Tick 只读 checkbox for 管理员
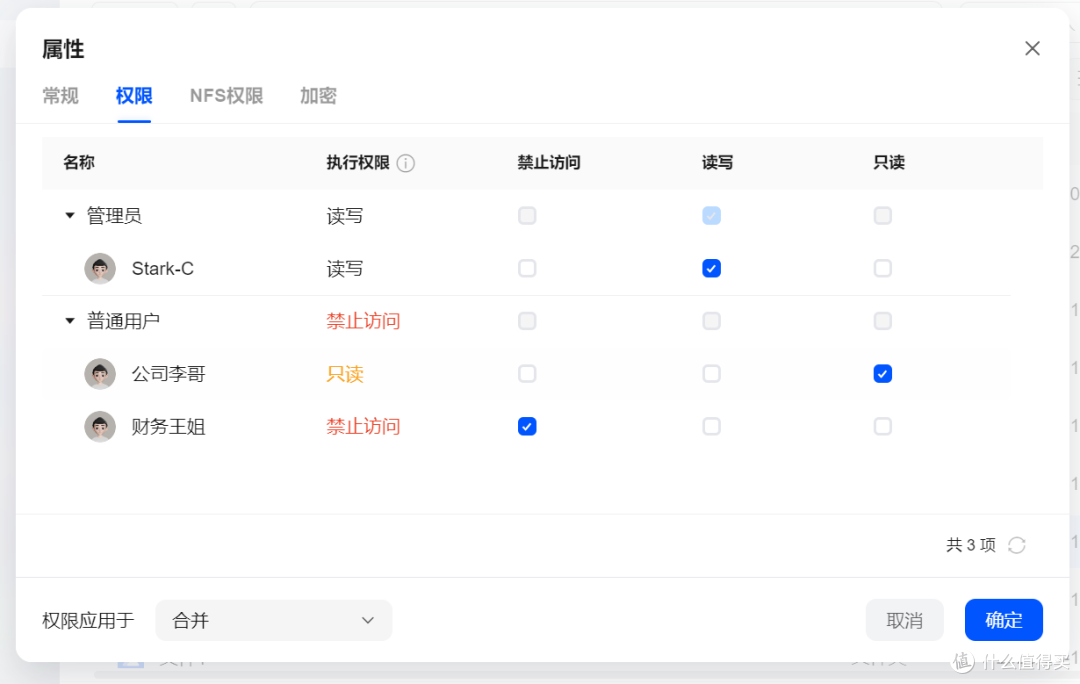 (x=882, y=216)
